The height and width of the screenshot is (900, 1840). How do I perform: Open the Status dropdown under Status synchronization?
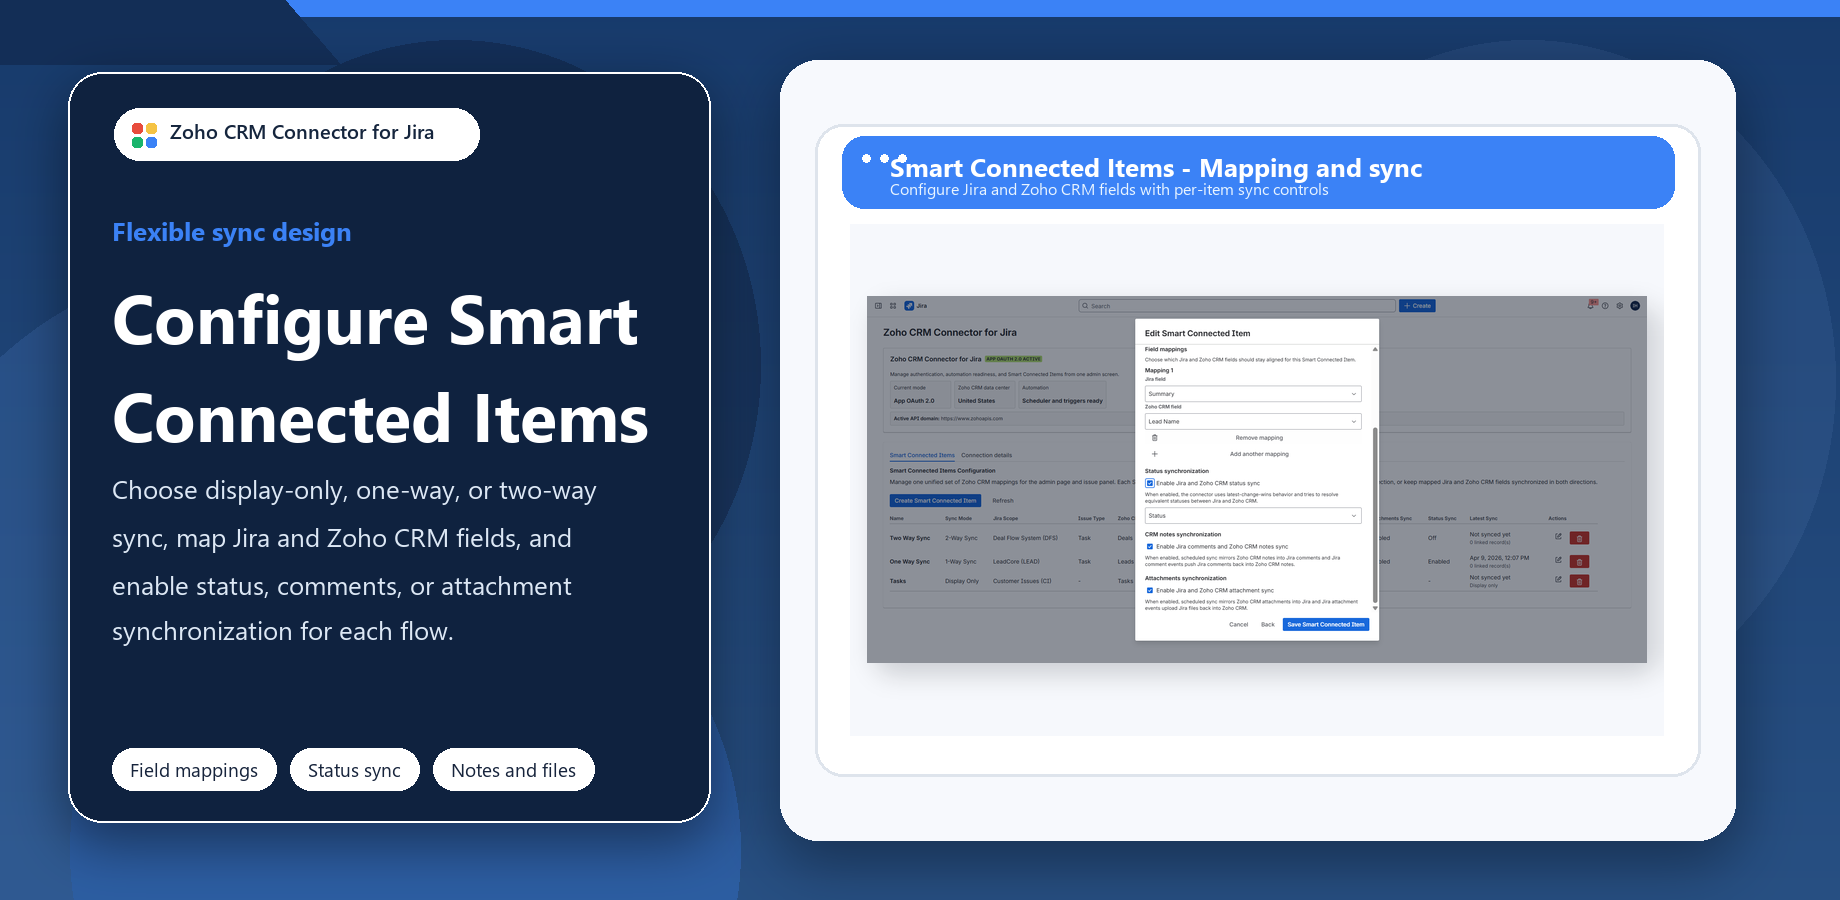(1253, 515)
